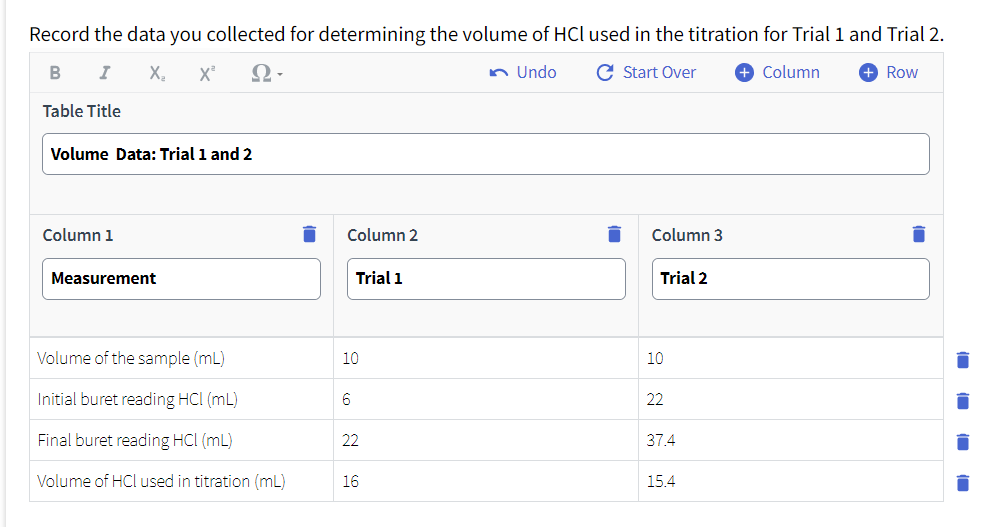Delete Column 1 using trash icon

click(x=309, y=234)
